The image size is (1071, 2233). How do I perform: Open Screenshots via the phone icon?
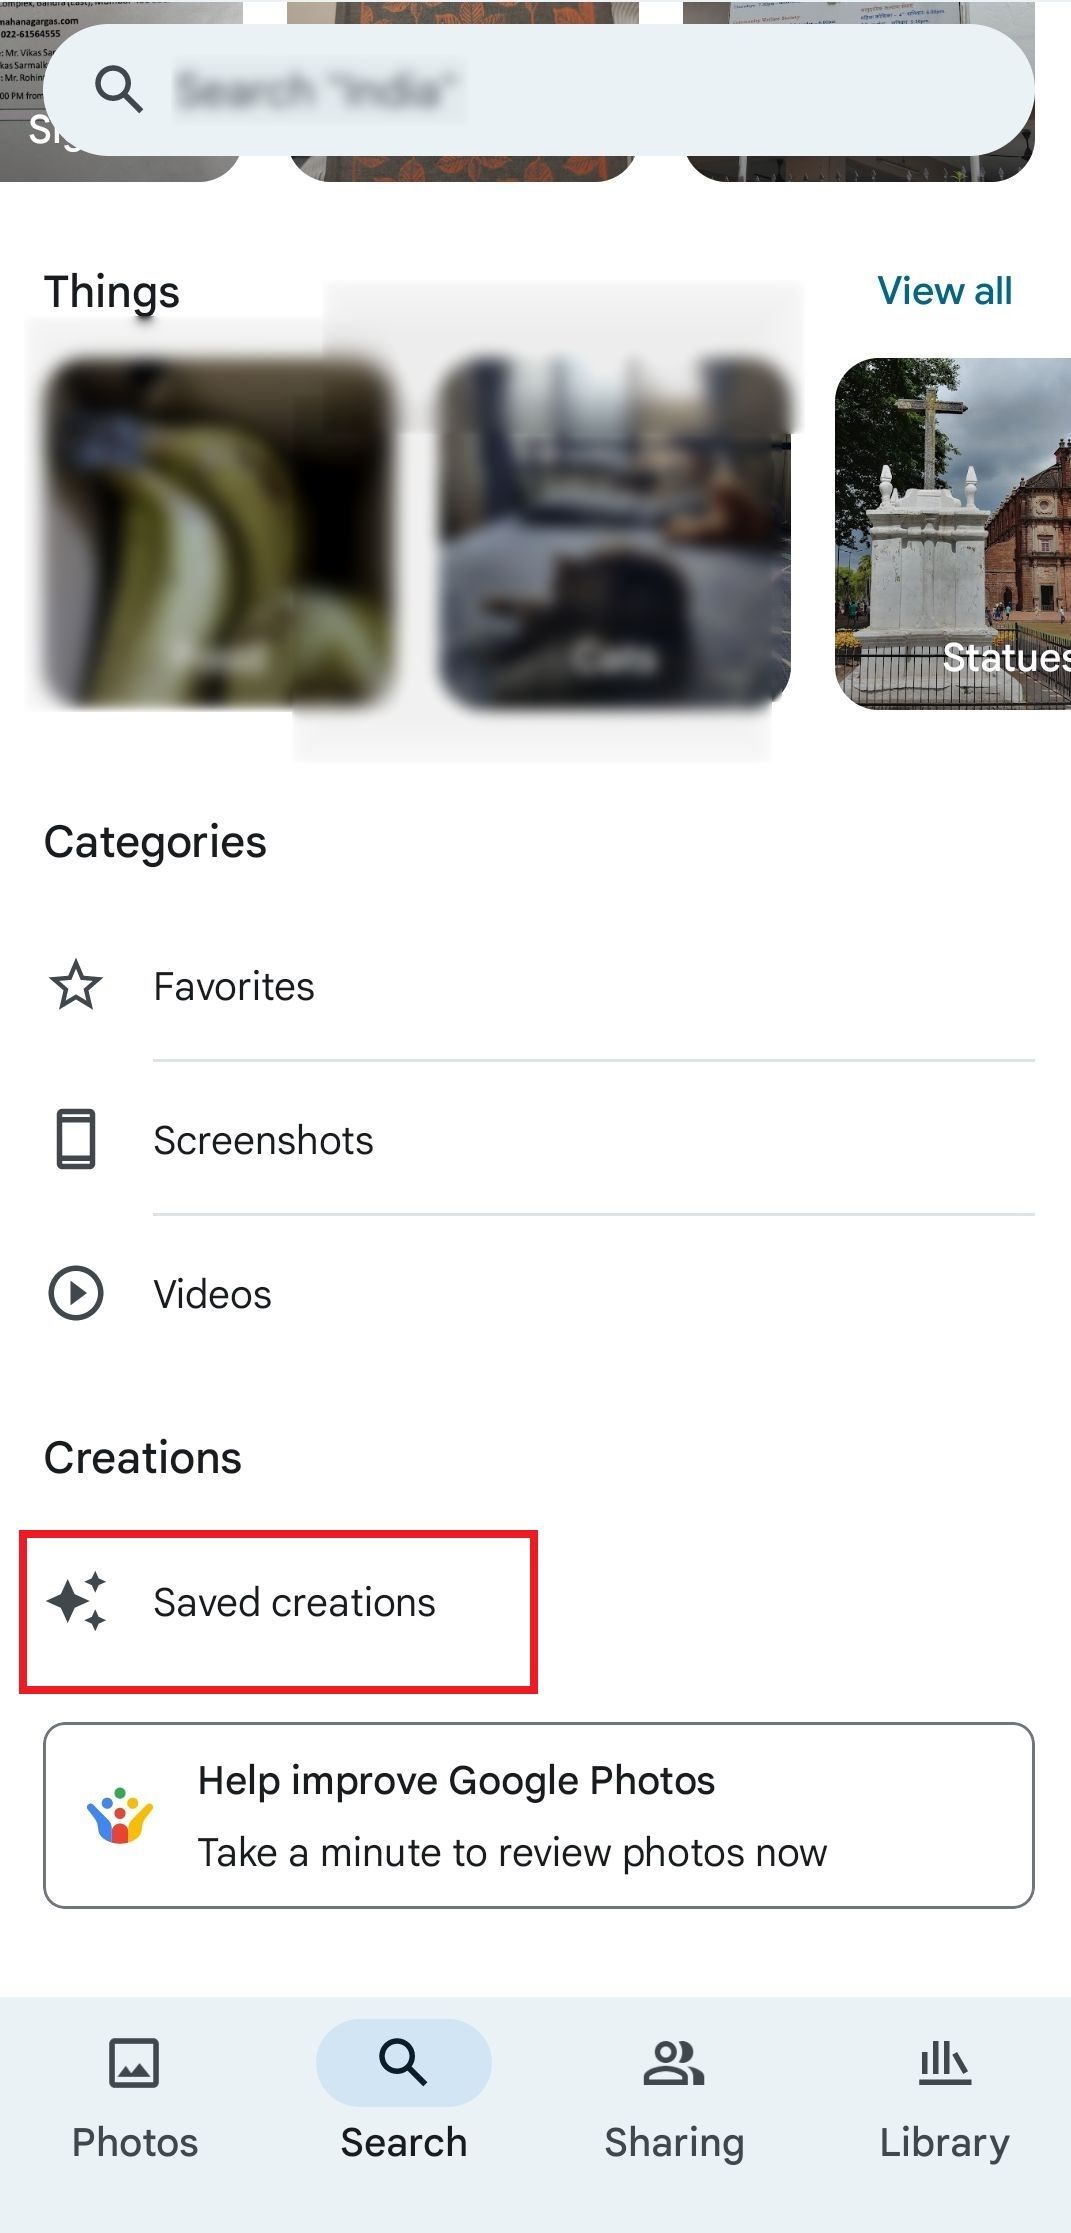tap(75, 1139)
